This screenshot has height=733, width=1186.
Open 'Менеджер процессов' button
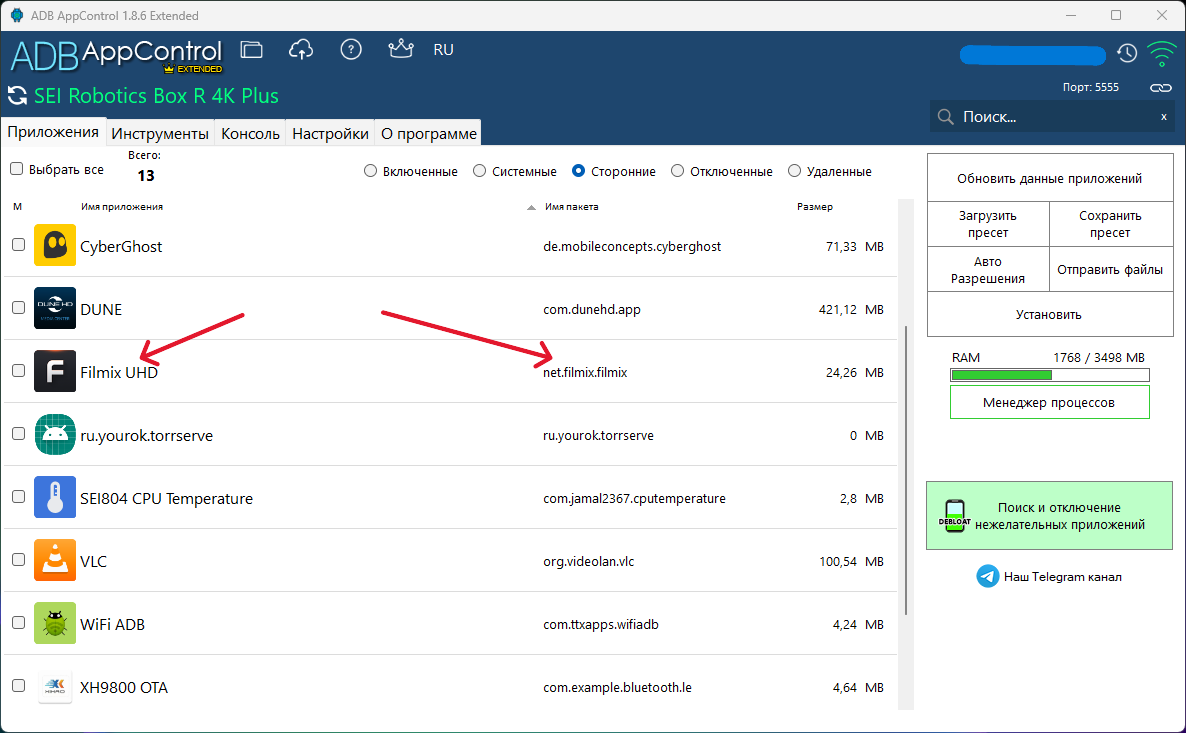pyautogui.click(x=1050, y=402)
